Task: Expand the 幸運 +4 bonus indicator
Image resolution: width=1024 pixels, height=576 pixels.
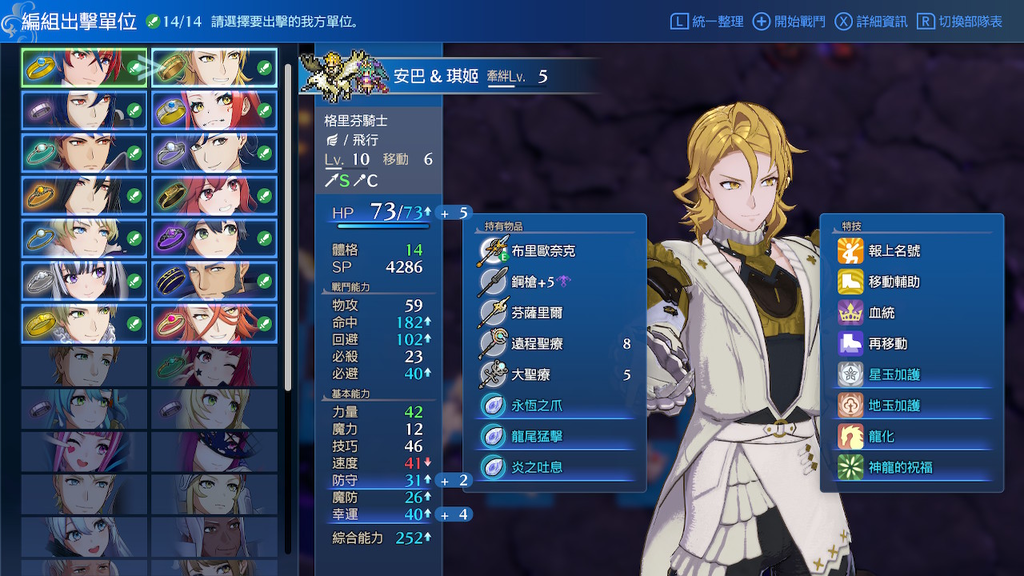Action: click(454, 515)
